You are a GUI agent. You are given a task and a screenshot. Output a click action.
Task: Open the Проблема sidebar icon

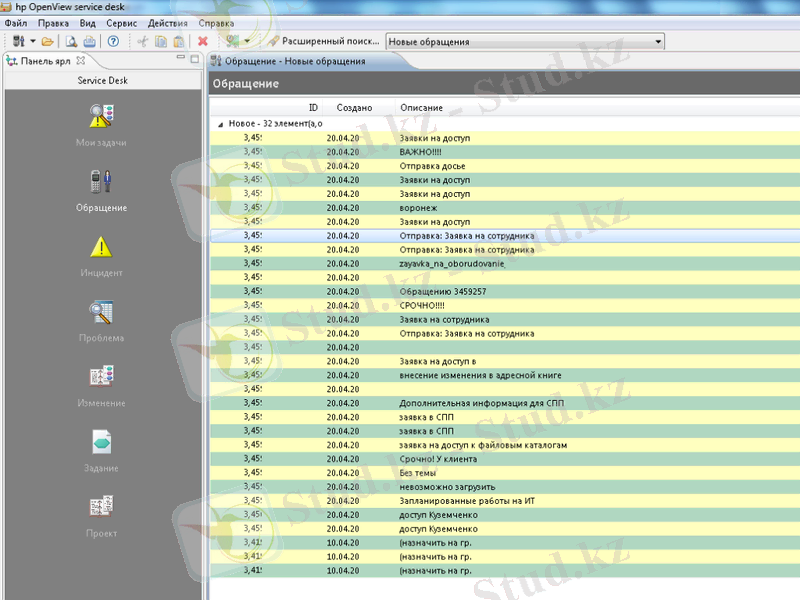click(100, 312)
